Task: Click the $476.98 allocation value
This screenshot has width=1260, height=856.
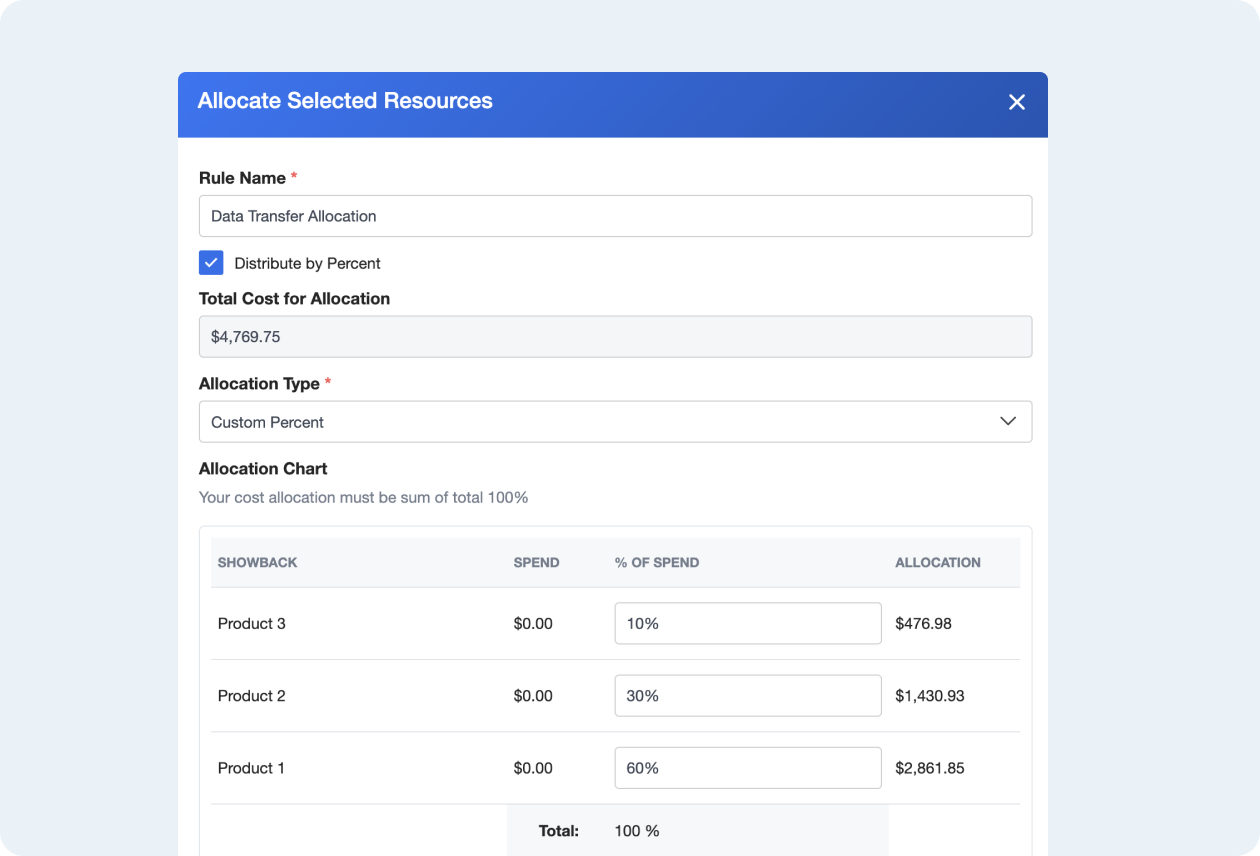Action: pos(923,624)
